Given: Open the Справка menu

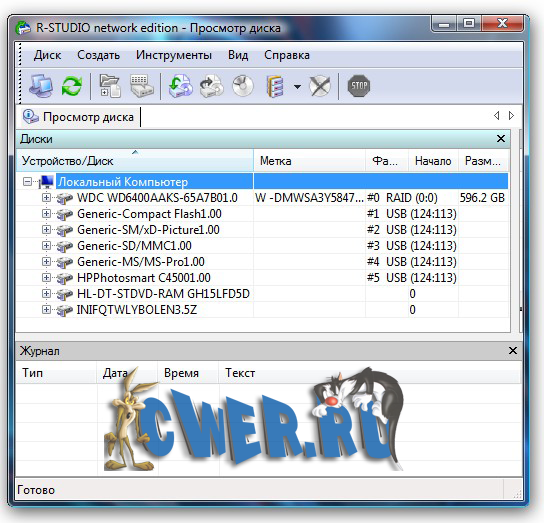Looking at the screenshot, I should click(287, 55).
